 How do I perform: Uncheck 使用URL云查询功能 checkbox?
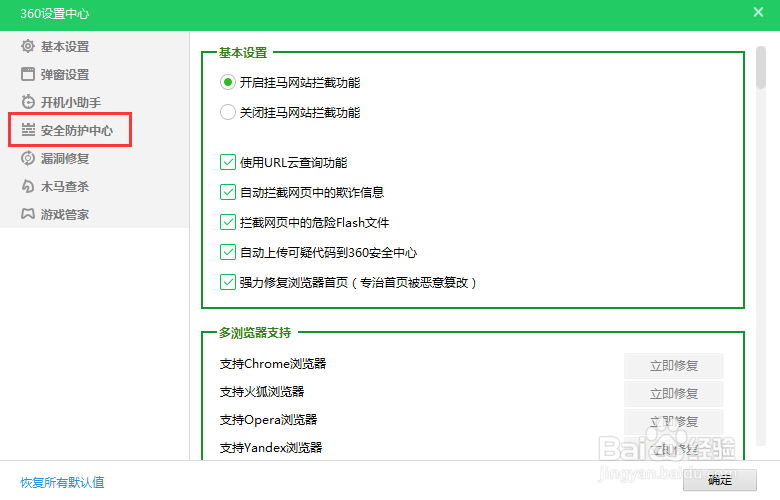[x=228, y=162]
